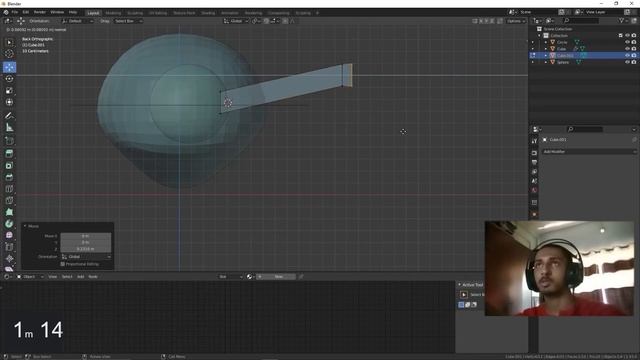Enable Proportional Editing checkbox in Move panel
640x360 pixels.
[x=62, y=264]
